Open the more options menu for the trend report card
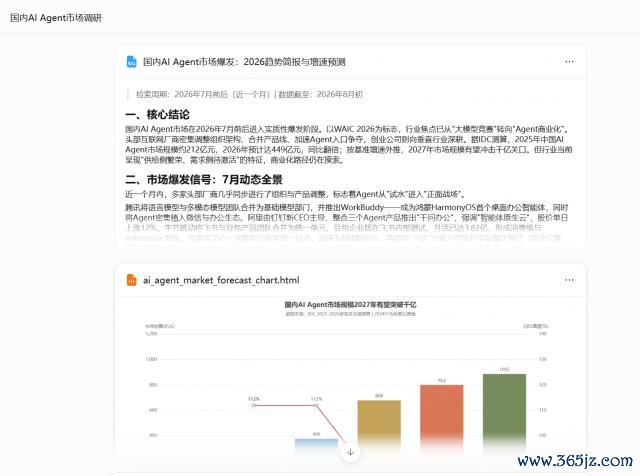The image size is (640, 476). click(x=569, y=62)
